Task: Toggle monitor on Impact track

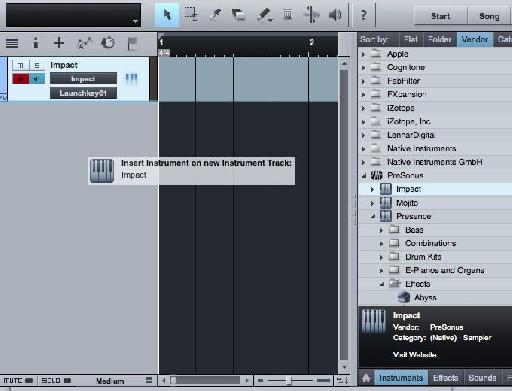Action: pos(37,79)
